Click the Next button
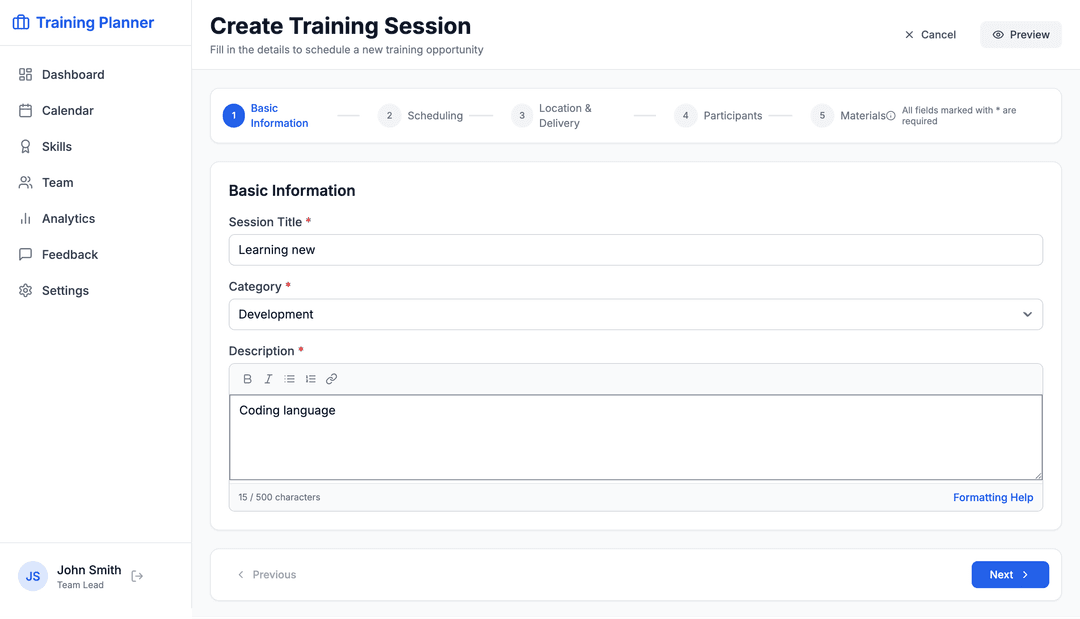The image size is (1080, 619). click(x=1010, y=574)
